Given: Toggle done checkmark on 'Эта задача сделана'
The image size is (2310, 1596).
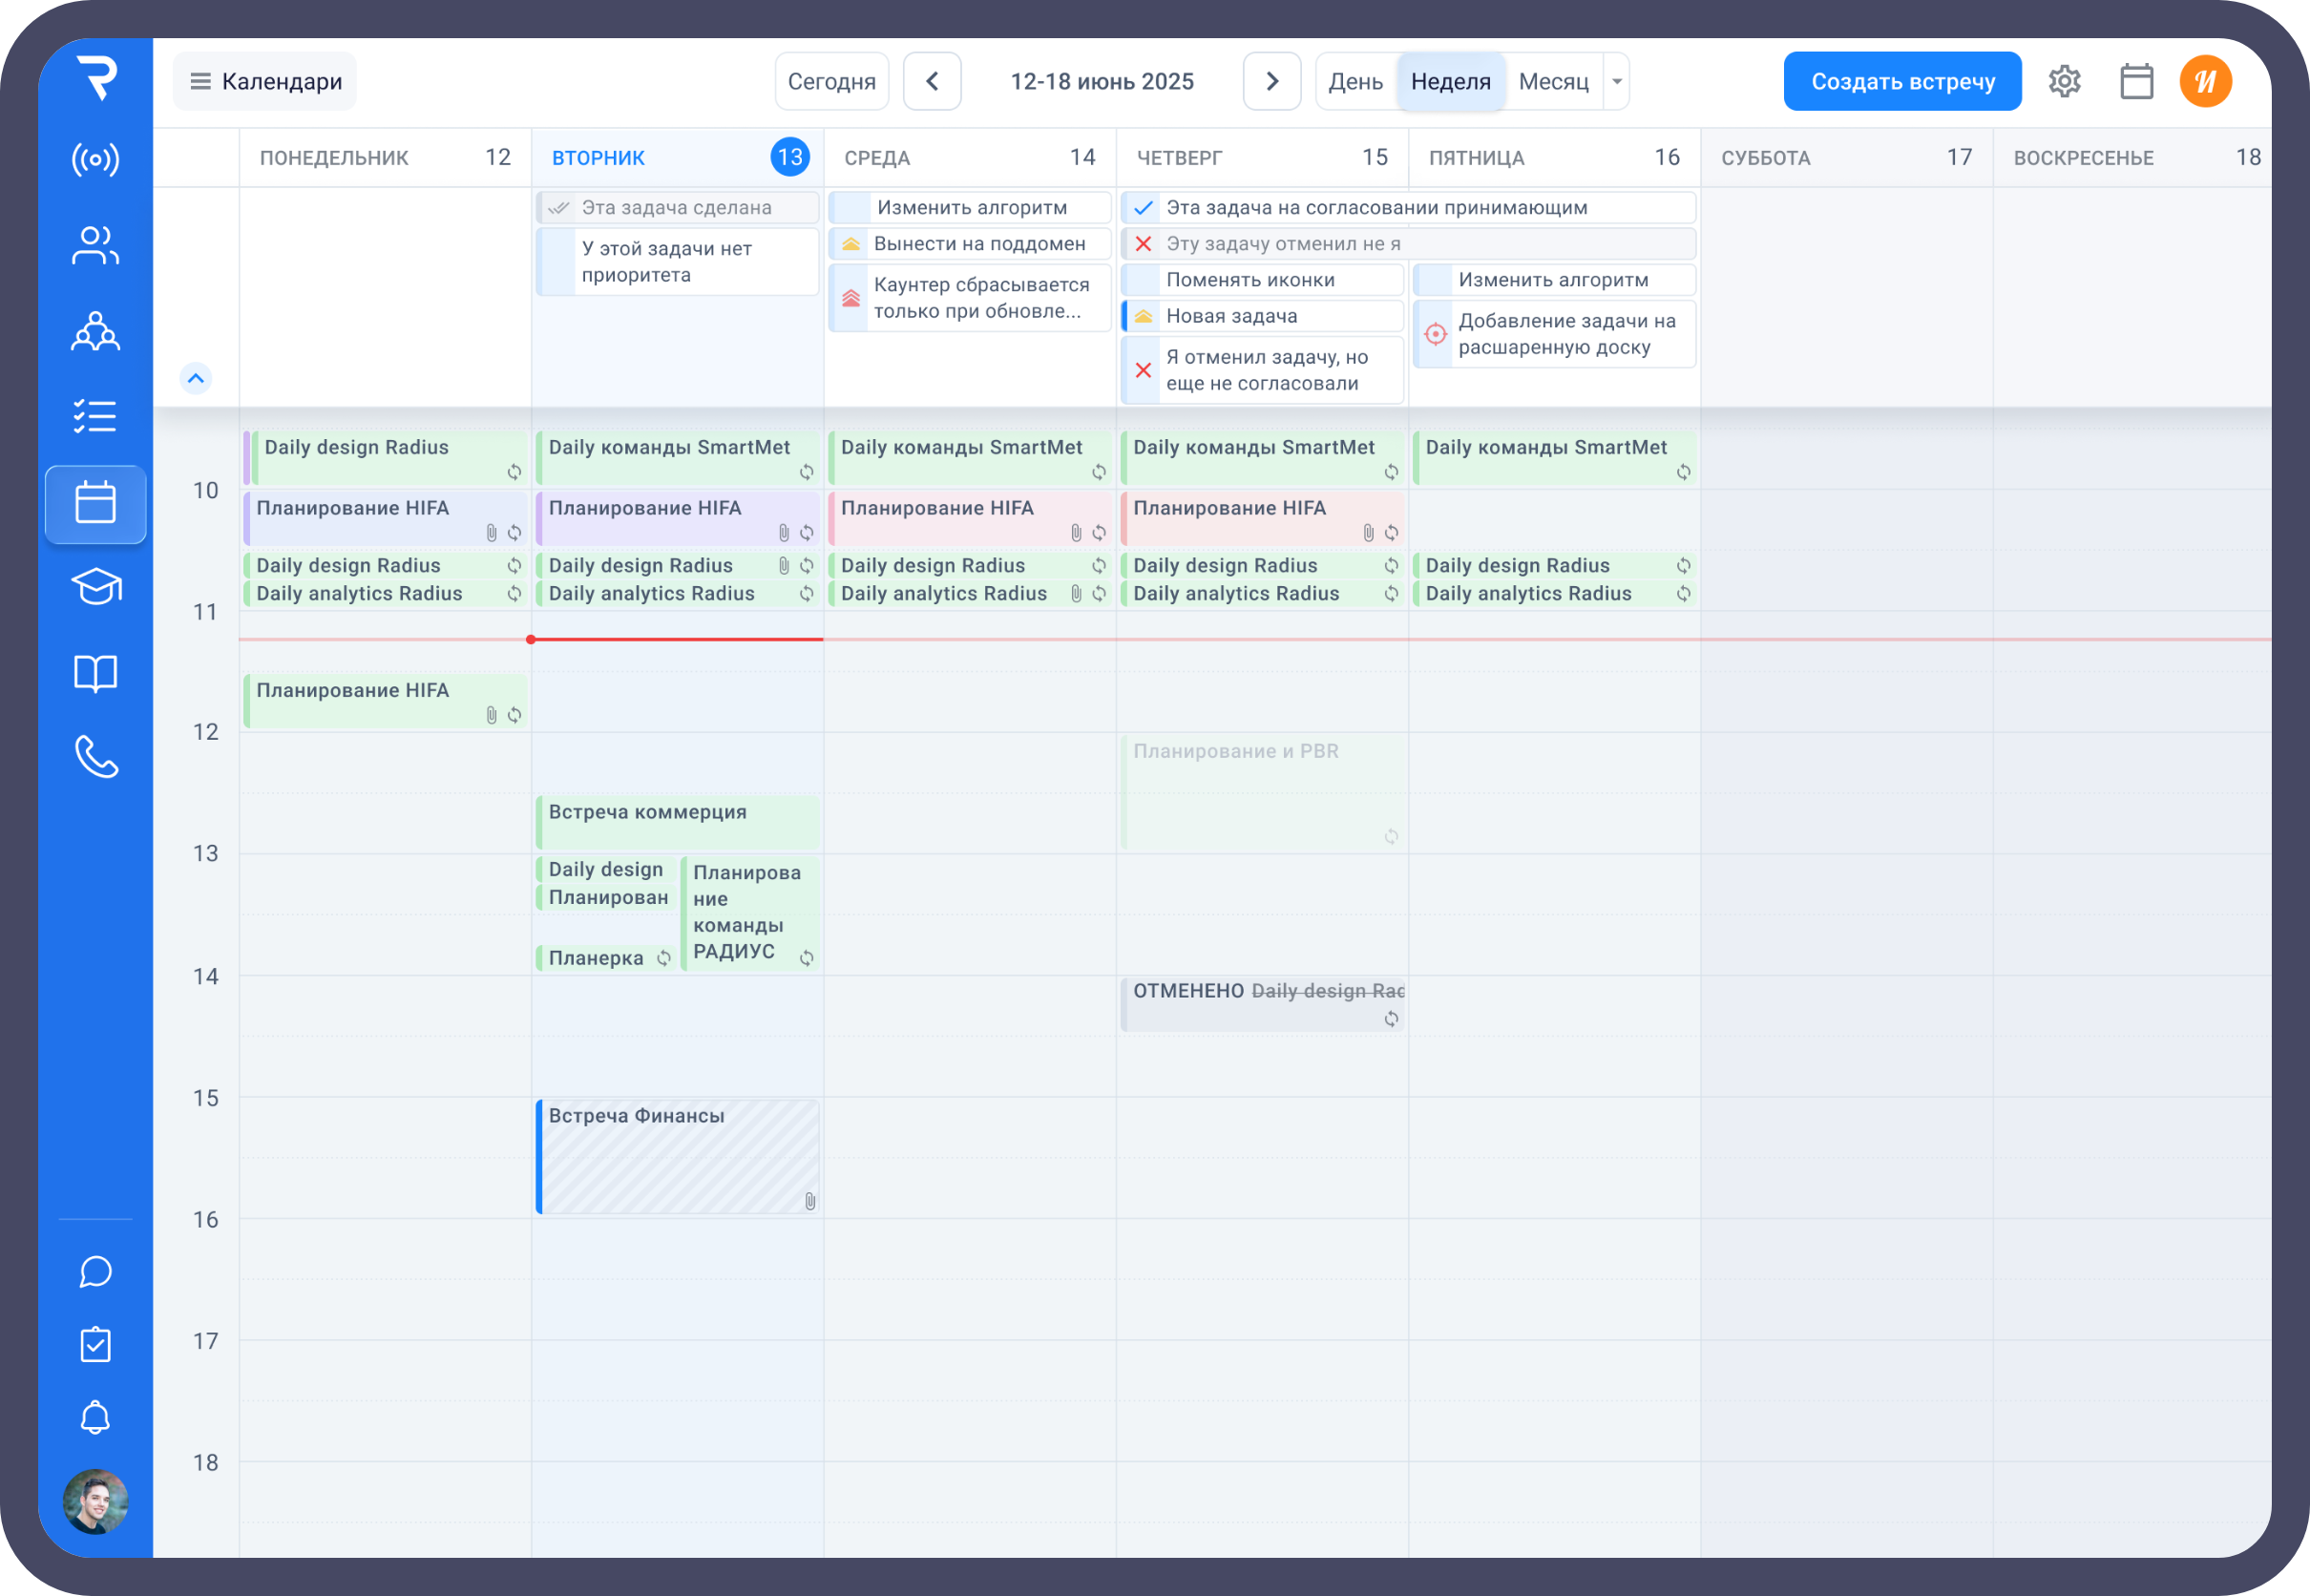Looking at the screenshot, I should [x=559, y=208].
